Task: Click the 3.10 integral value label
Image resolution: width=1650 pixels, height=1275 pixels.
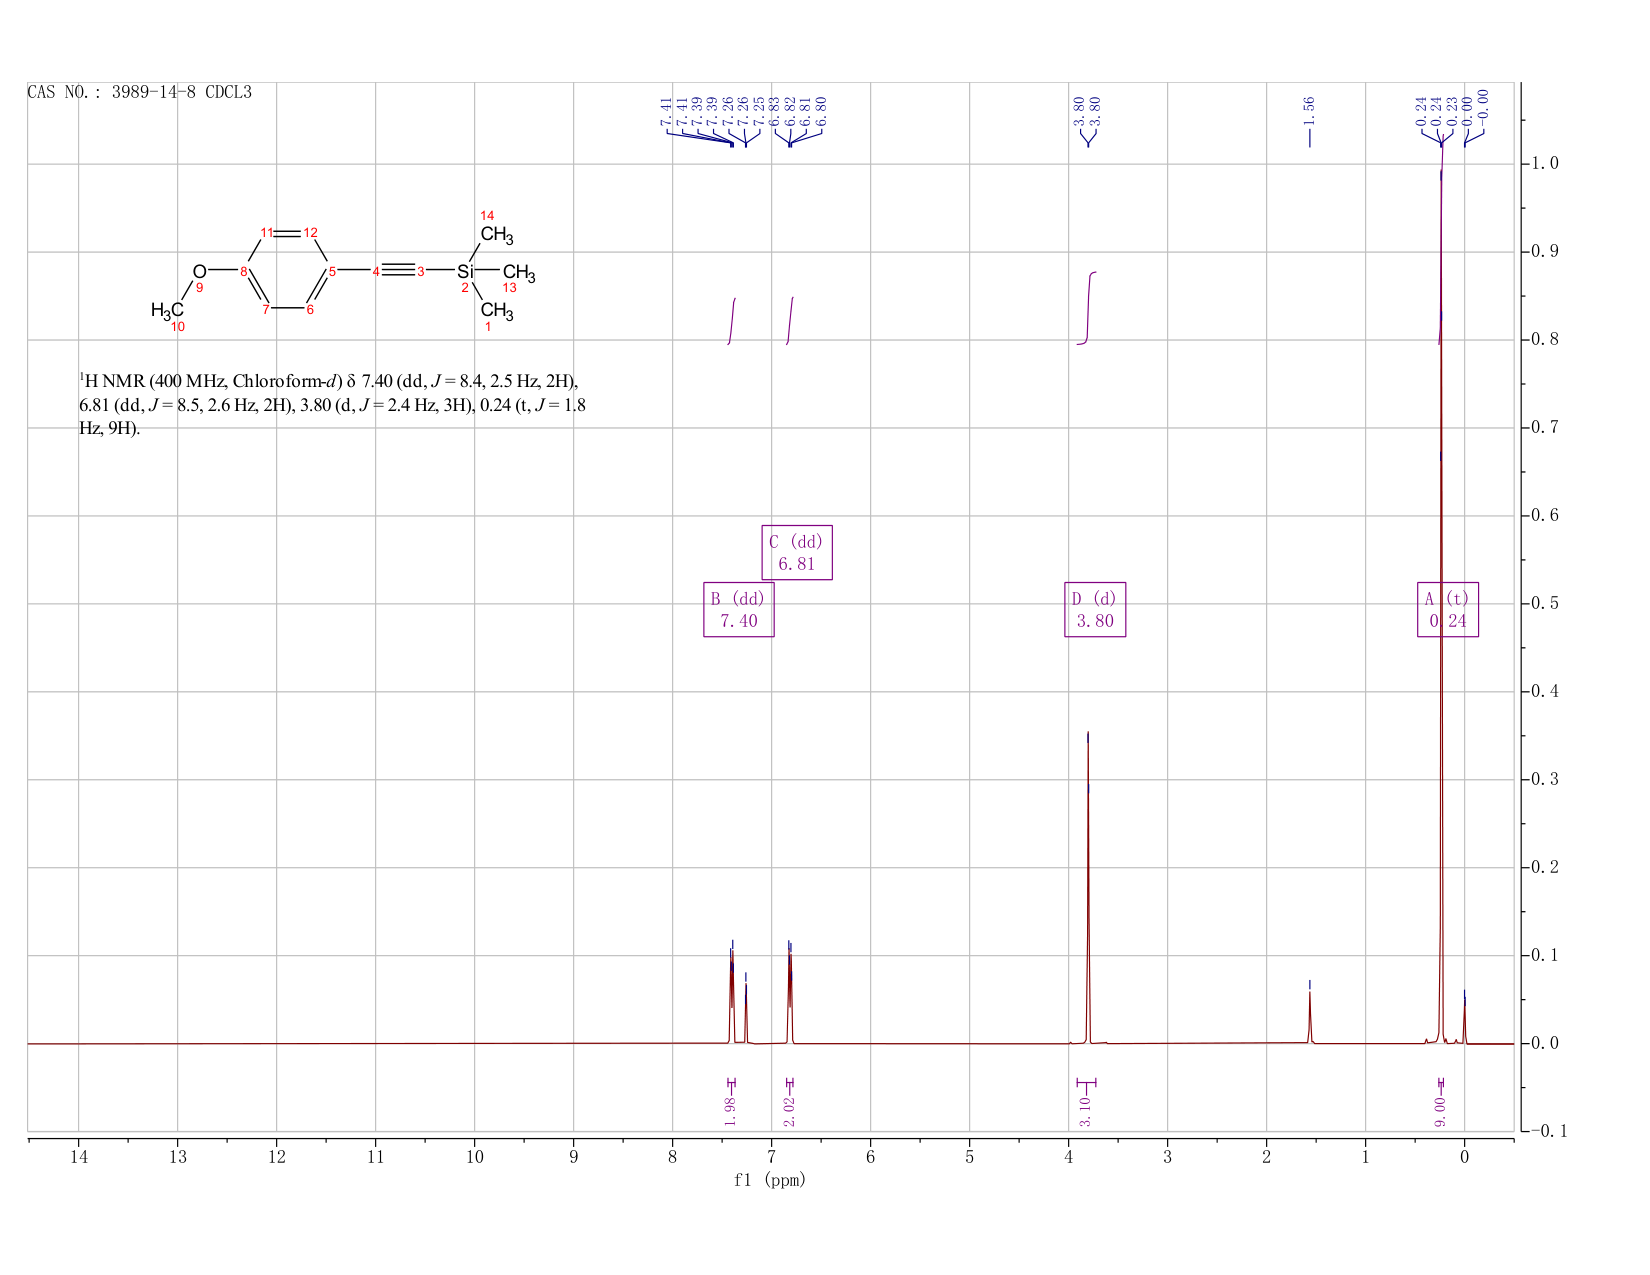Action: (1086, 1110)
